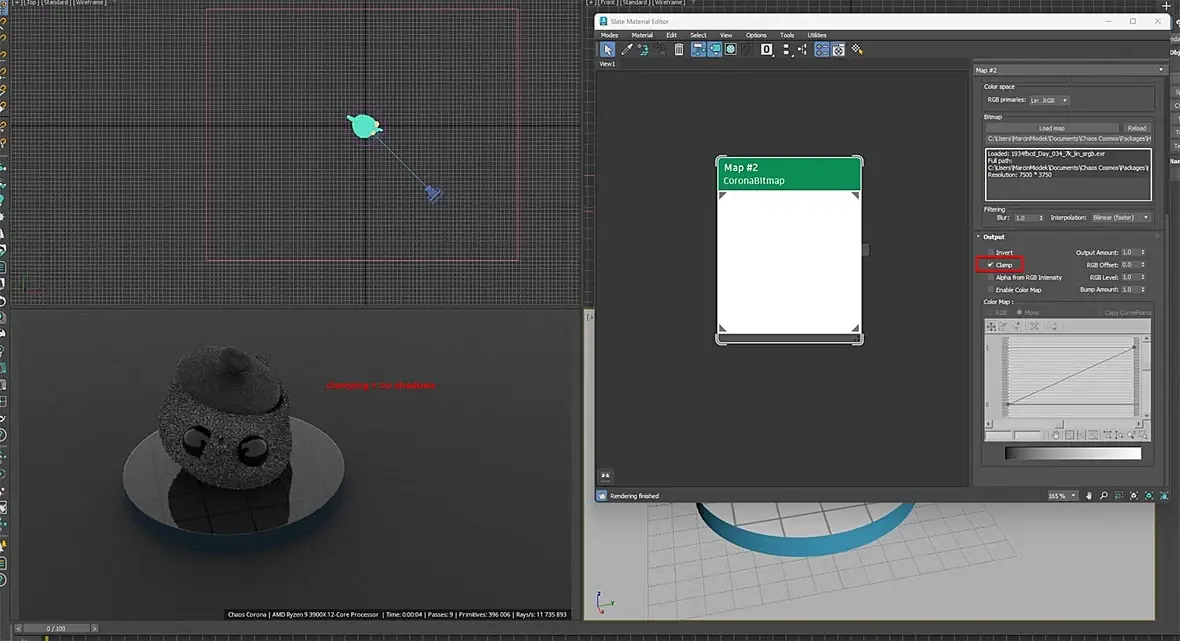Open the RGB primaries dropdown
1180x641 pixels.
coord(1049,100)
